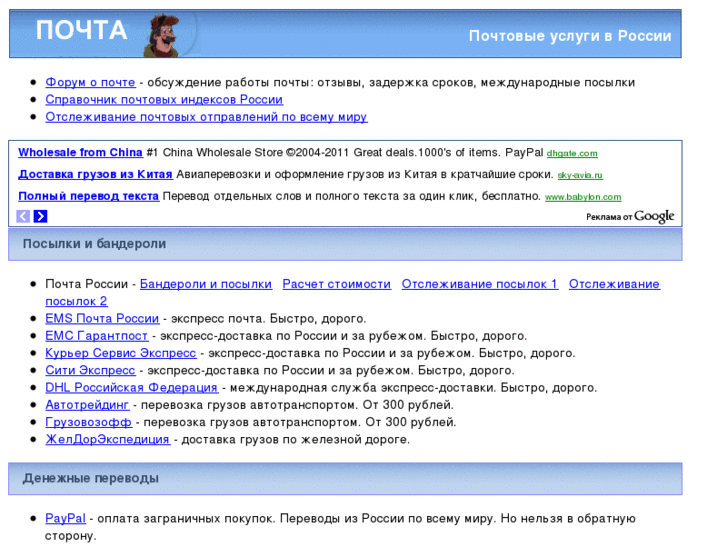Click the text 'Почта России -'

(x=90, y=284)
